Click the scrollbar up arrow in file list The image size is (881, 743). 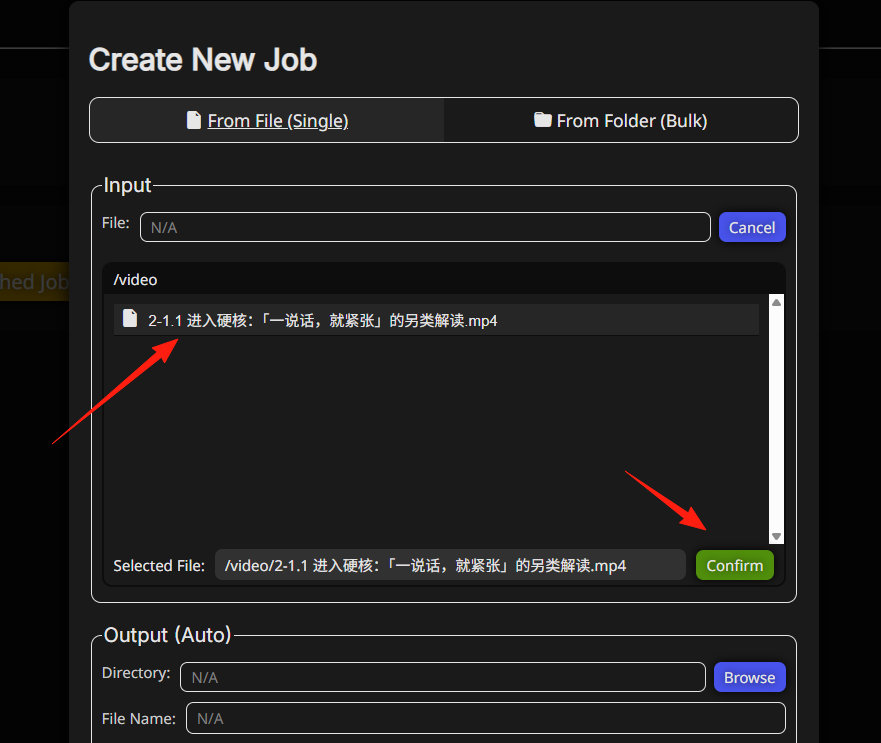(x=776, y=302)
